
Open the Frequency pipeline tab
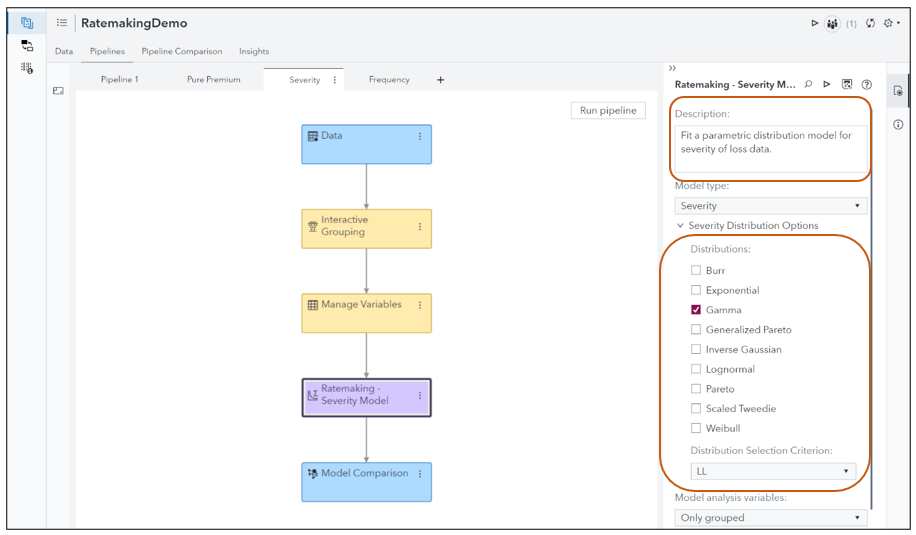pyautogui.click(x=389, y=80)
